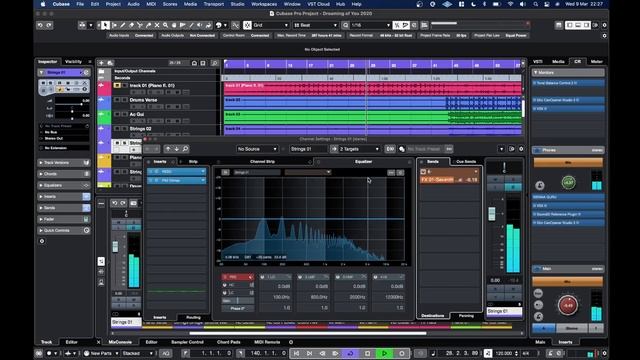Enable the HC high-cut filter
Viewport: 640px width, 360px height.
[x=225, y=285]
